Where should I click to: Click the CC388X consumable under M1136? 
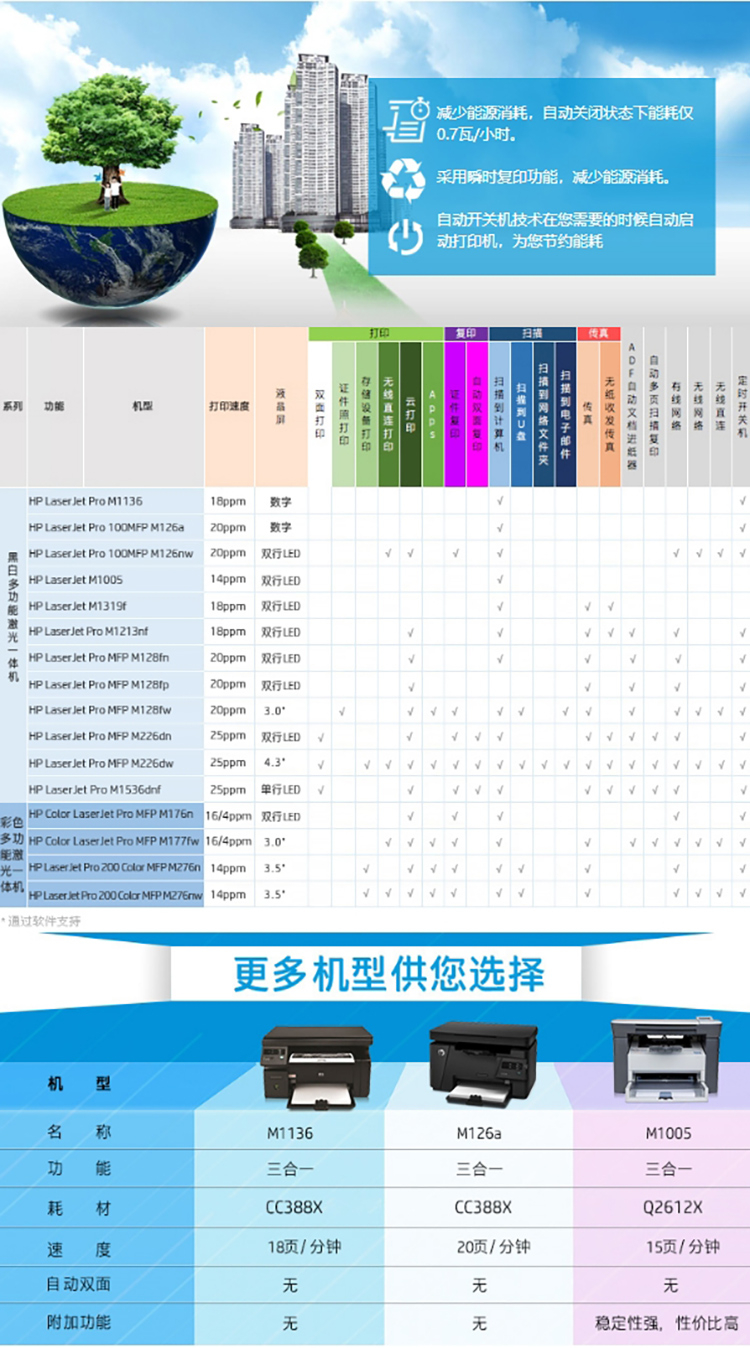[290, 1207]
